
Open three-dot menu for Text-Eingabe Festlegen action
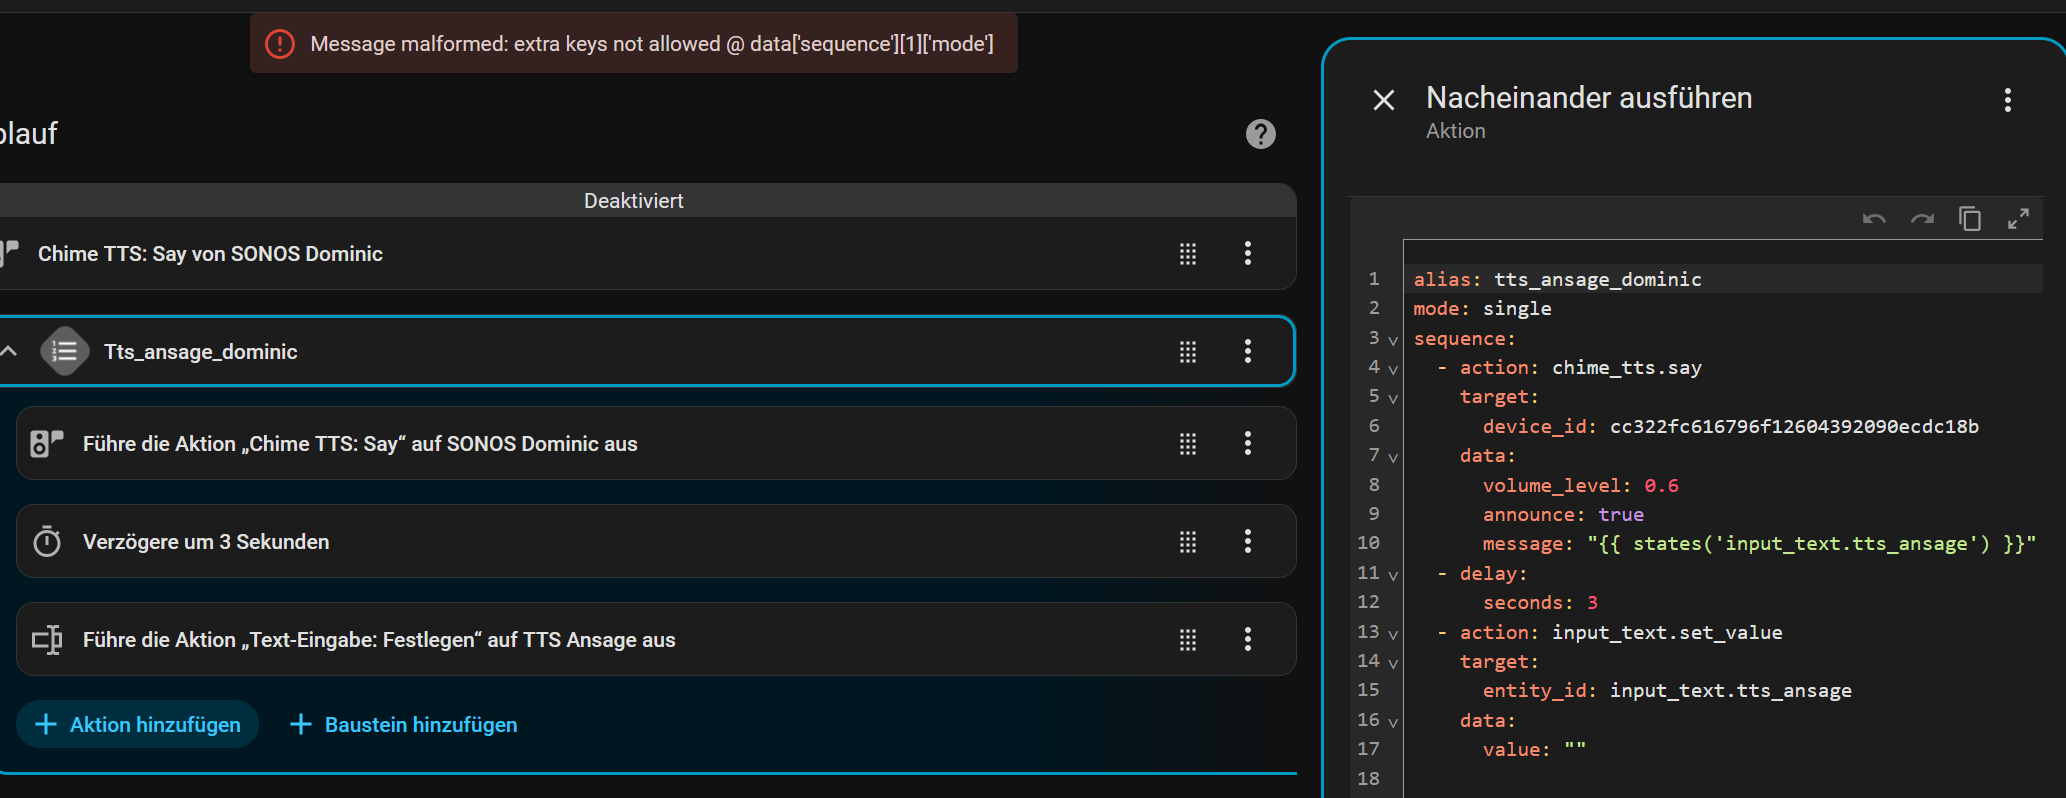(x=1247, y=640)
